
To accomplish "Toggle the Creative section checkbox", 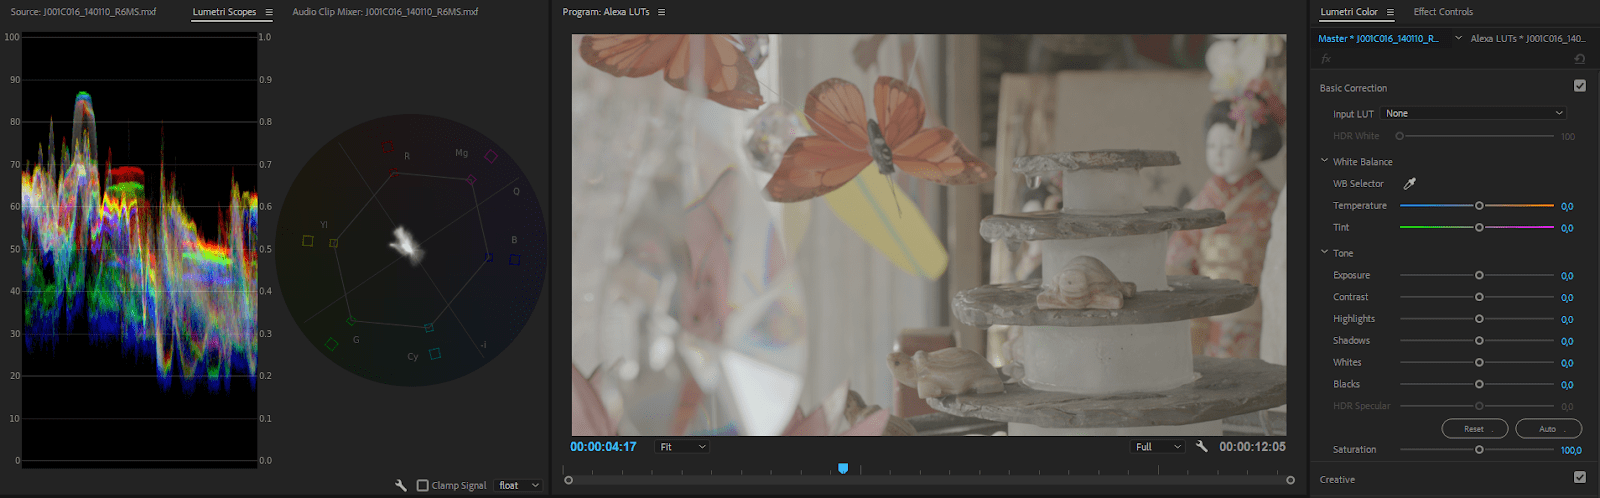I will [x=1580, y=477].
